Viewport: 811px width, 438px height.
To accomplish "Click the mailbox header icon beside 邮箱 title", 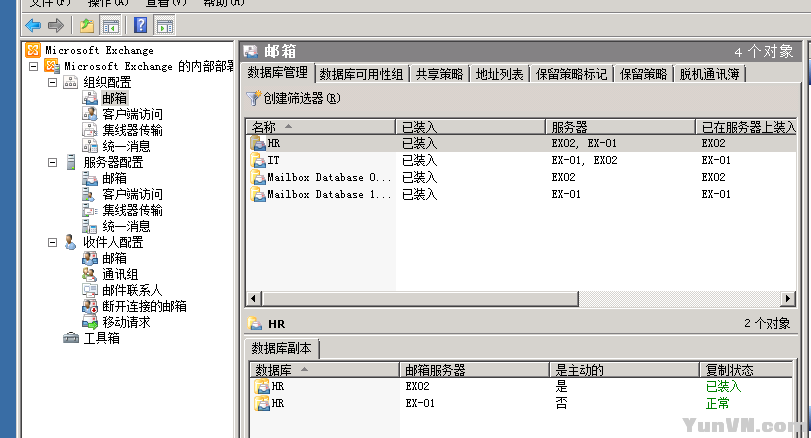I will tap(251, 51).
